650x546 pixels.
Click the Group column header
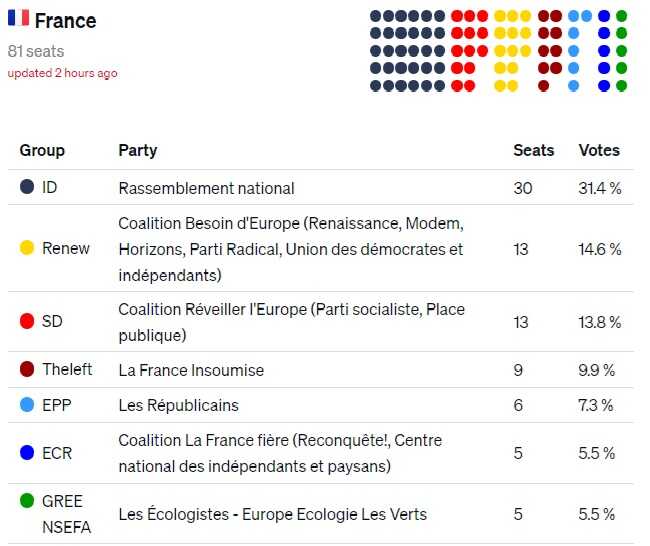point(42,150)
